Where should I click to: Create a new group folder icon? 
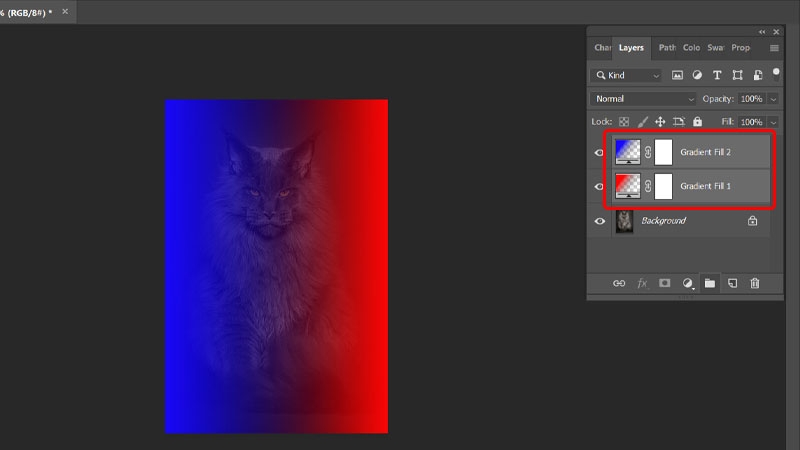[710, 283]
